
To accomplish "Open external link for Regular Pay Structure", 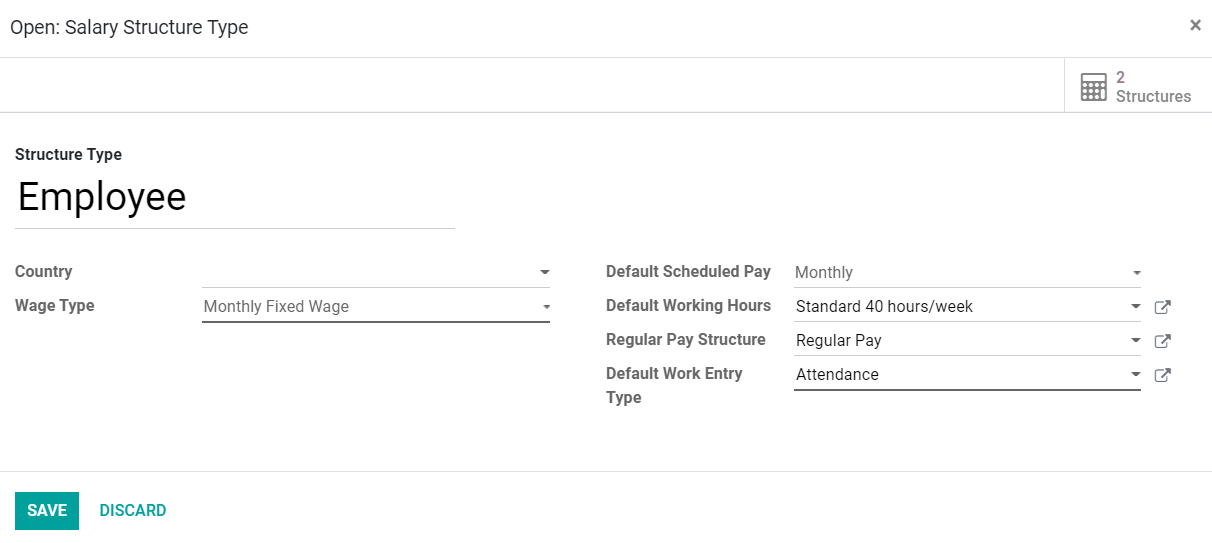I will [x=1162, y=341].
